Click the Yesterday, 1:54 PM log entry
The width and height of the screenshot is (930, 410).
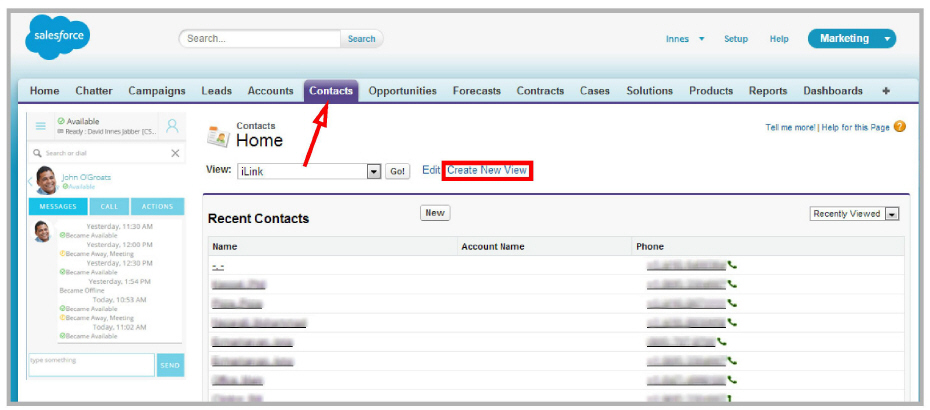pyautogui.click(x=119, y=281)
